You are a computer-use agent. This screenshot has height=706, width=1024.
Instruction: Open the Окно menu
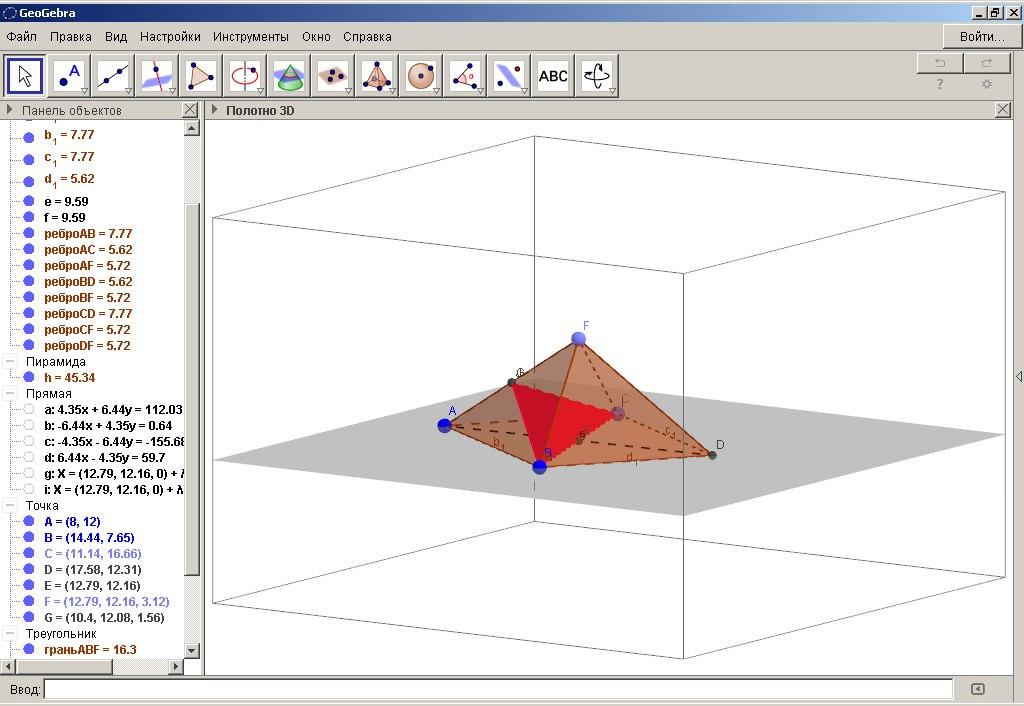[316, 37]
